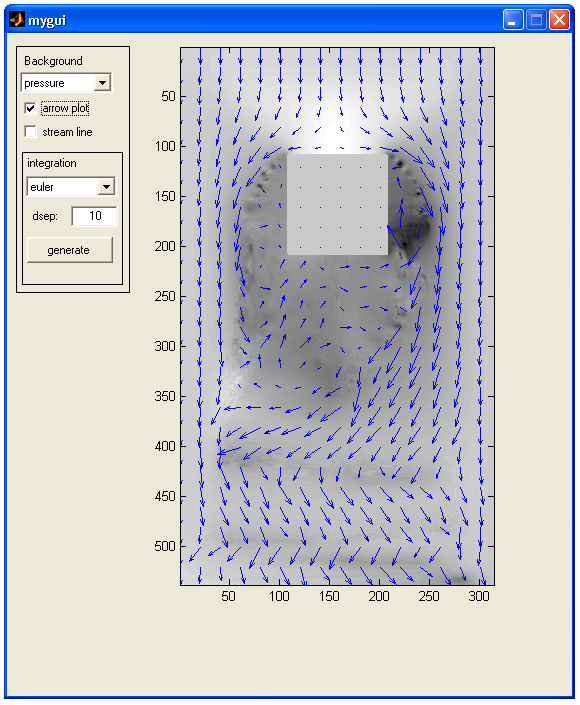Minimize the mygui window
Viewport: 580px width, 705px height.
coord(513,20)
